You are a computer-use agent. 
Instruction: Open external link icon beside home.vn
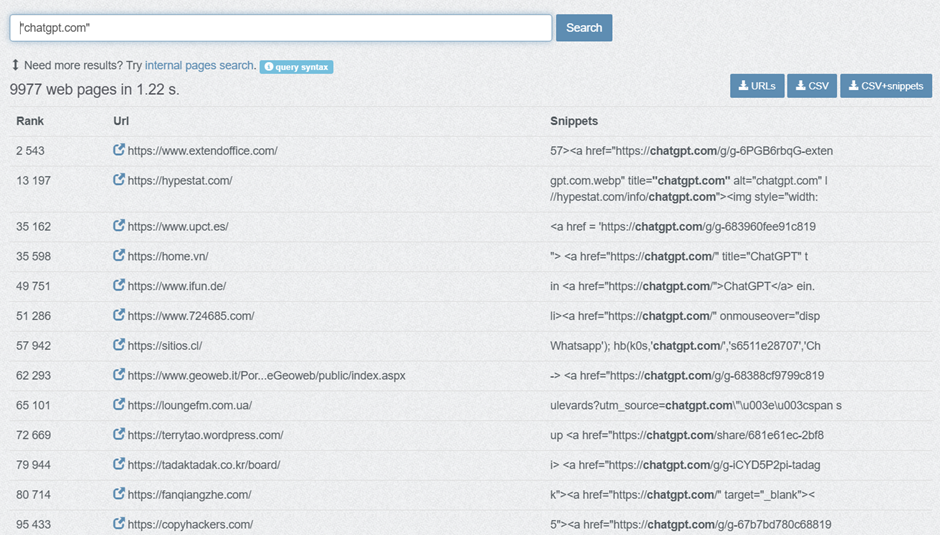[119, 256]
